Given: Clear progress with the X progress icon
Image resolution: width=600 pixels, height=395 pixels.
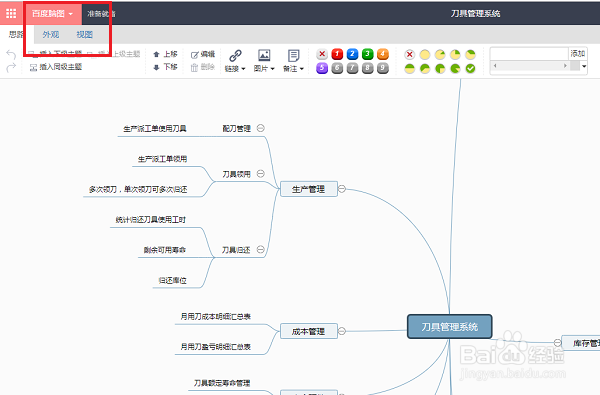Looking at the screenshot, I should click(409, 54).
